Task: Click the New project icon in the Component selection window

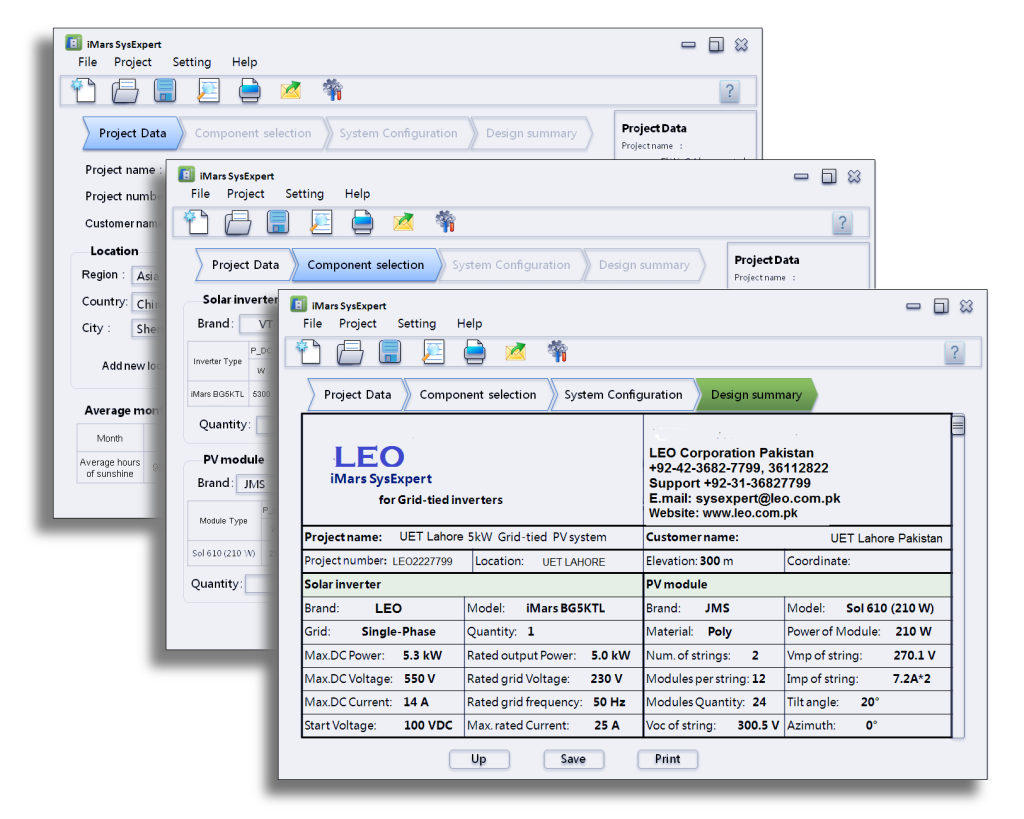Action: click(x=196, y=222)
